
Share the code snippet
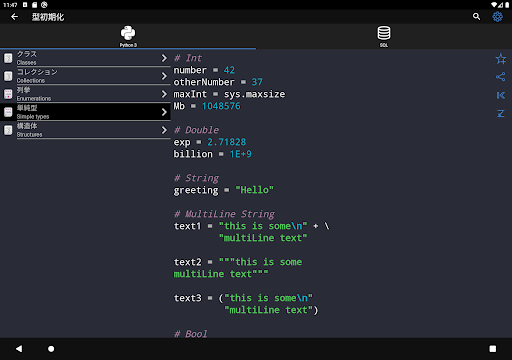click(x=501, y=77)
